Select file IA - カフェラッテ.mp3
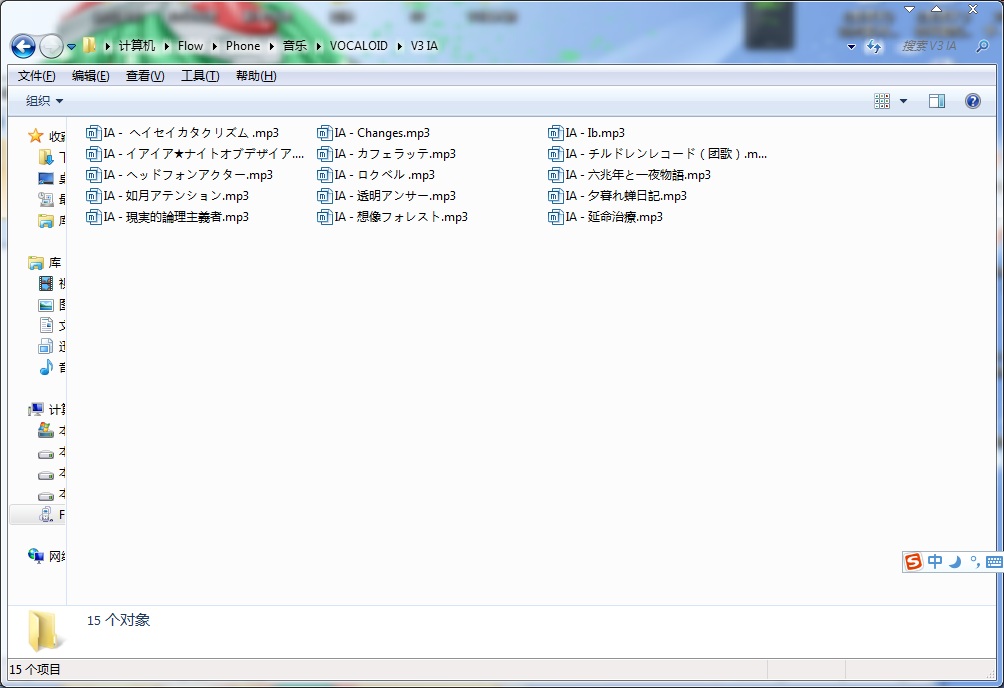 pyautogui.click(x=387, y=154)
